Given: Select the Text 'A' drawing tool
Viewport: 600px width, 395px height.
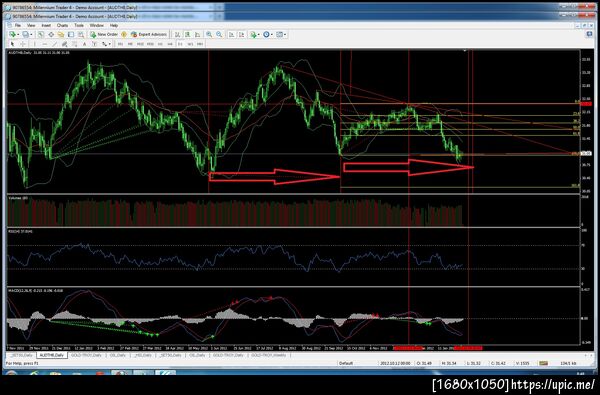Looking at the screenshot, I should click(84, 44).
